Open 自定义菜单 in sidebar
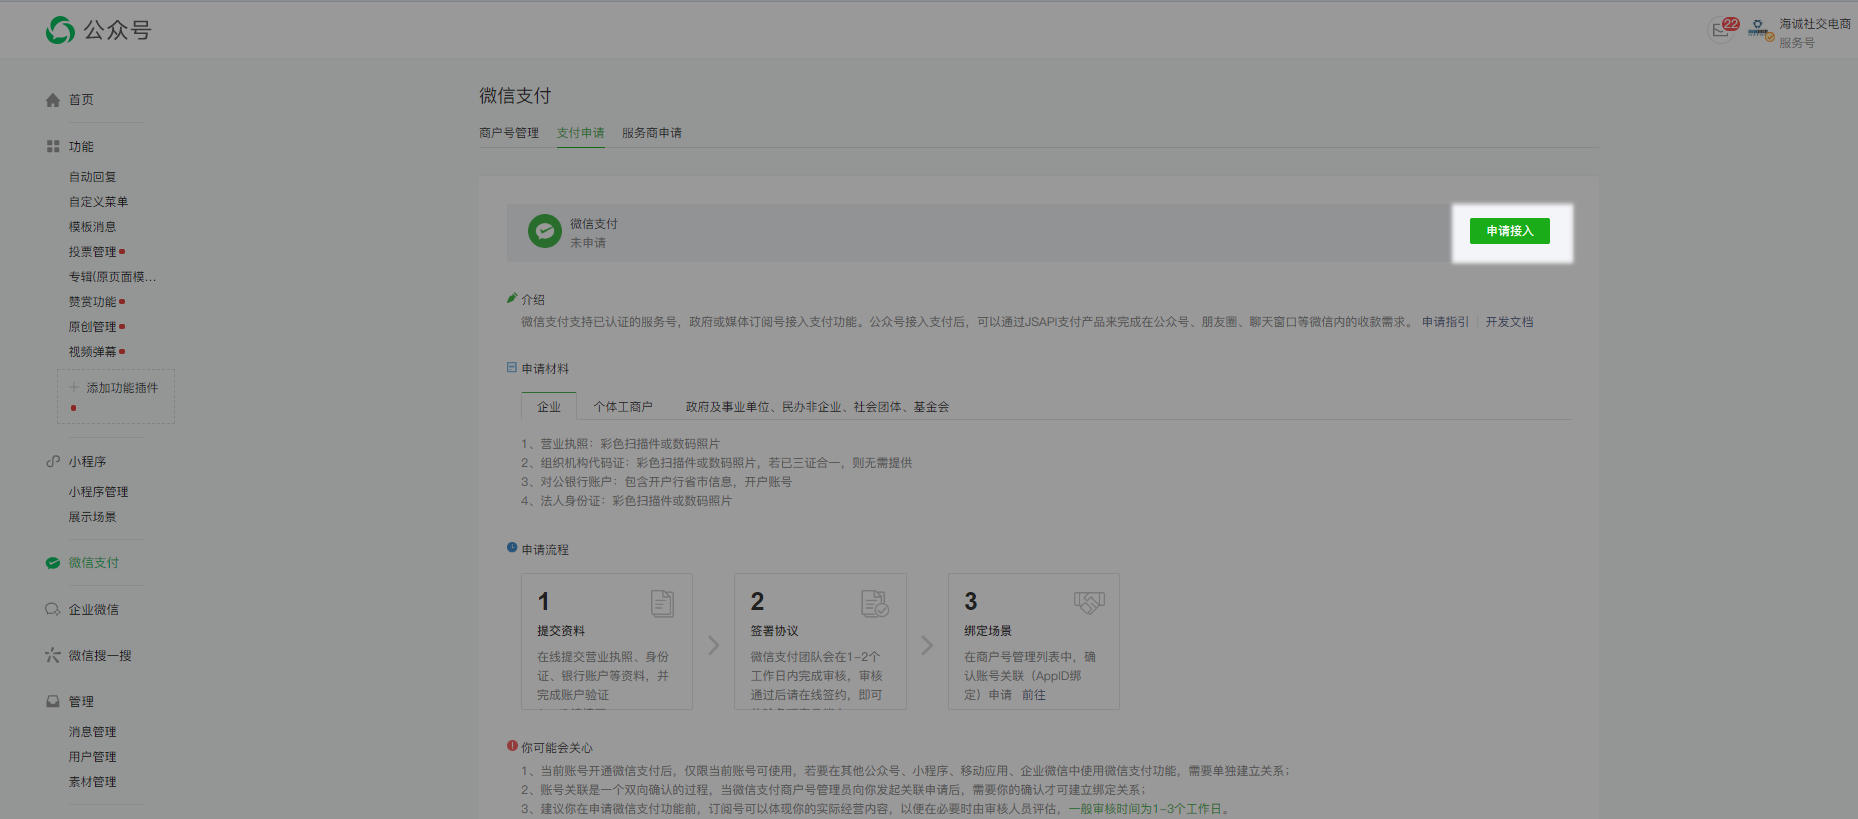 click(x=98, y=202)
